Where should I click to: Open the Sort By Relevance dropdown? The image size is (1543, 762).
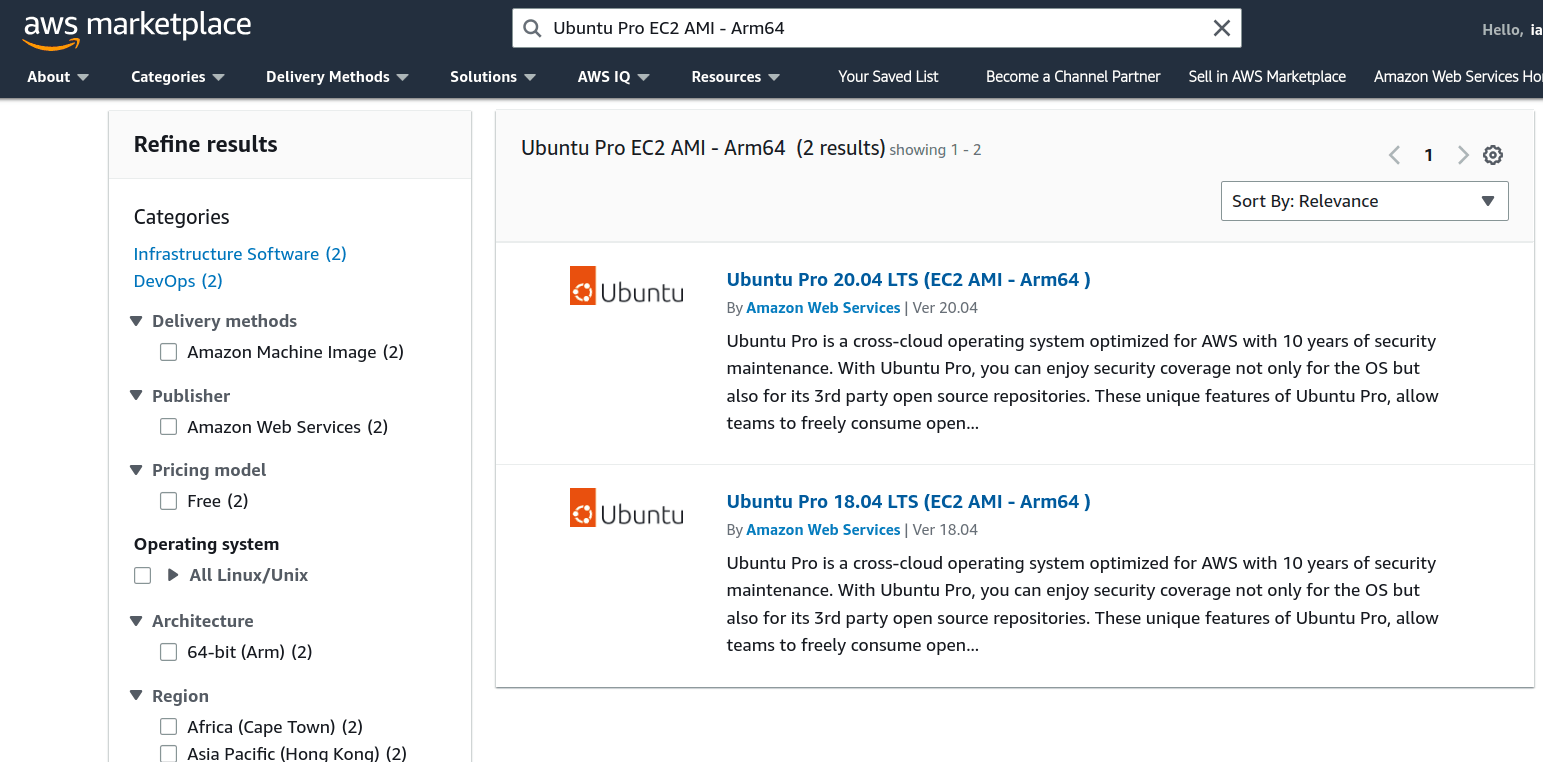[1364, 201]
